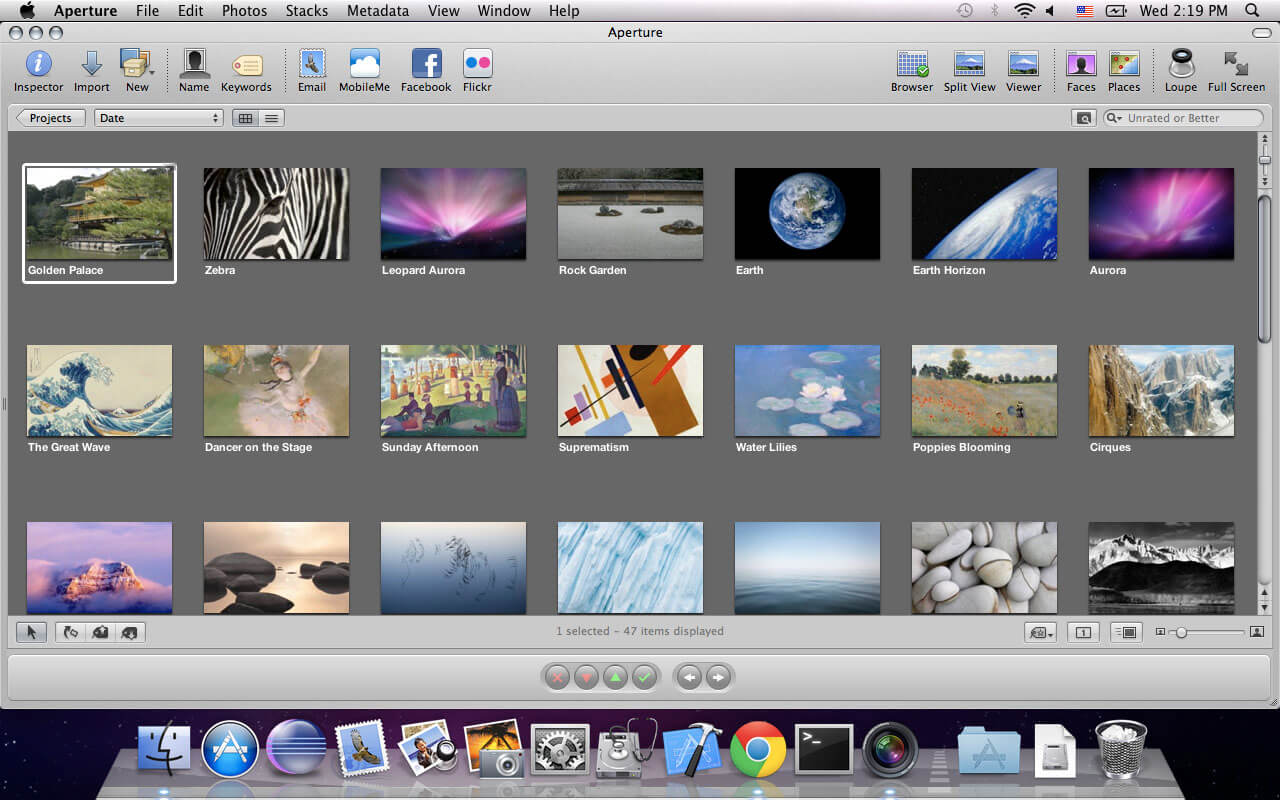The width and height of the screenshot is (1280, 800).
Task: Open the Wi-Fi status menu
Action: [x=1024, y=11]
